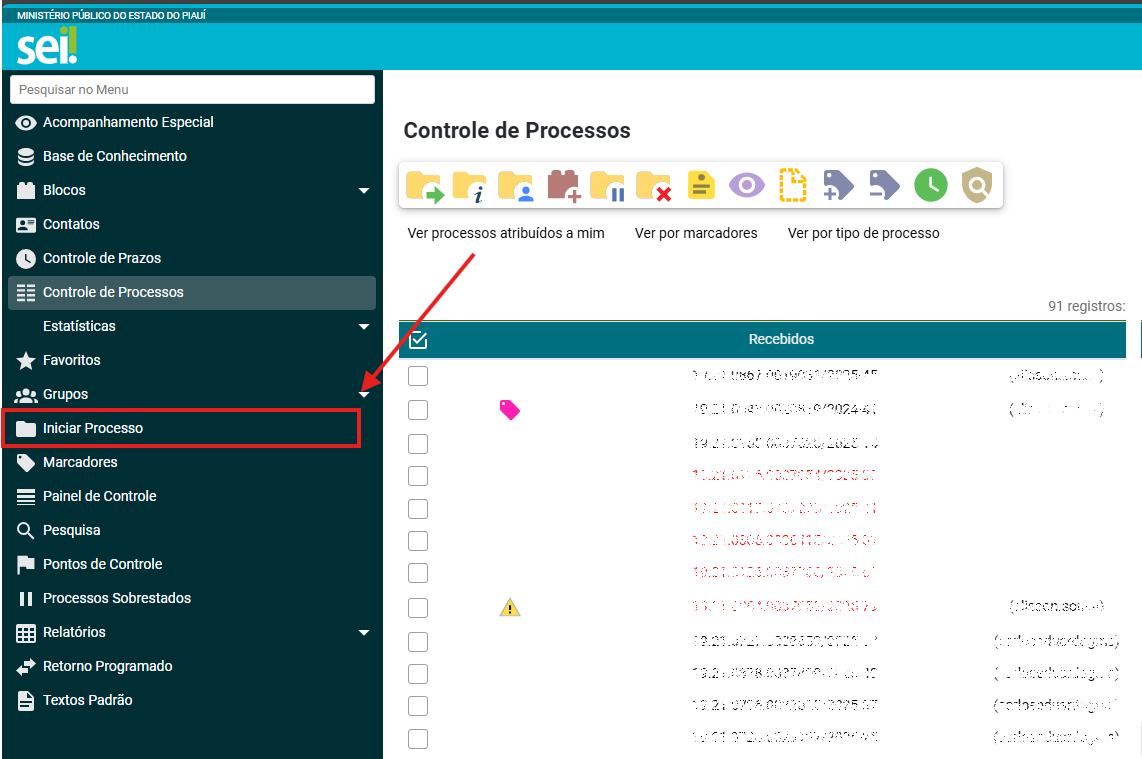Click 'Ver por marcadores' link

click(696, 233)
